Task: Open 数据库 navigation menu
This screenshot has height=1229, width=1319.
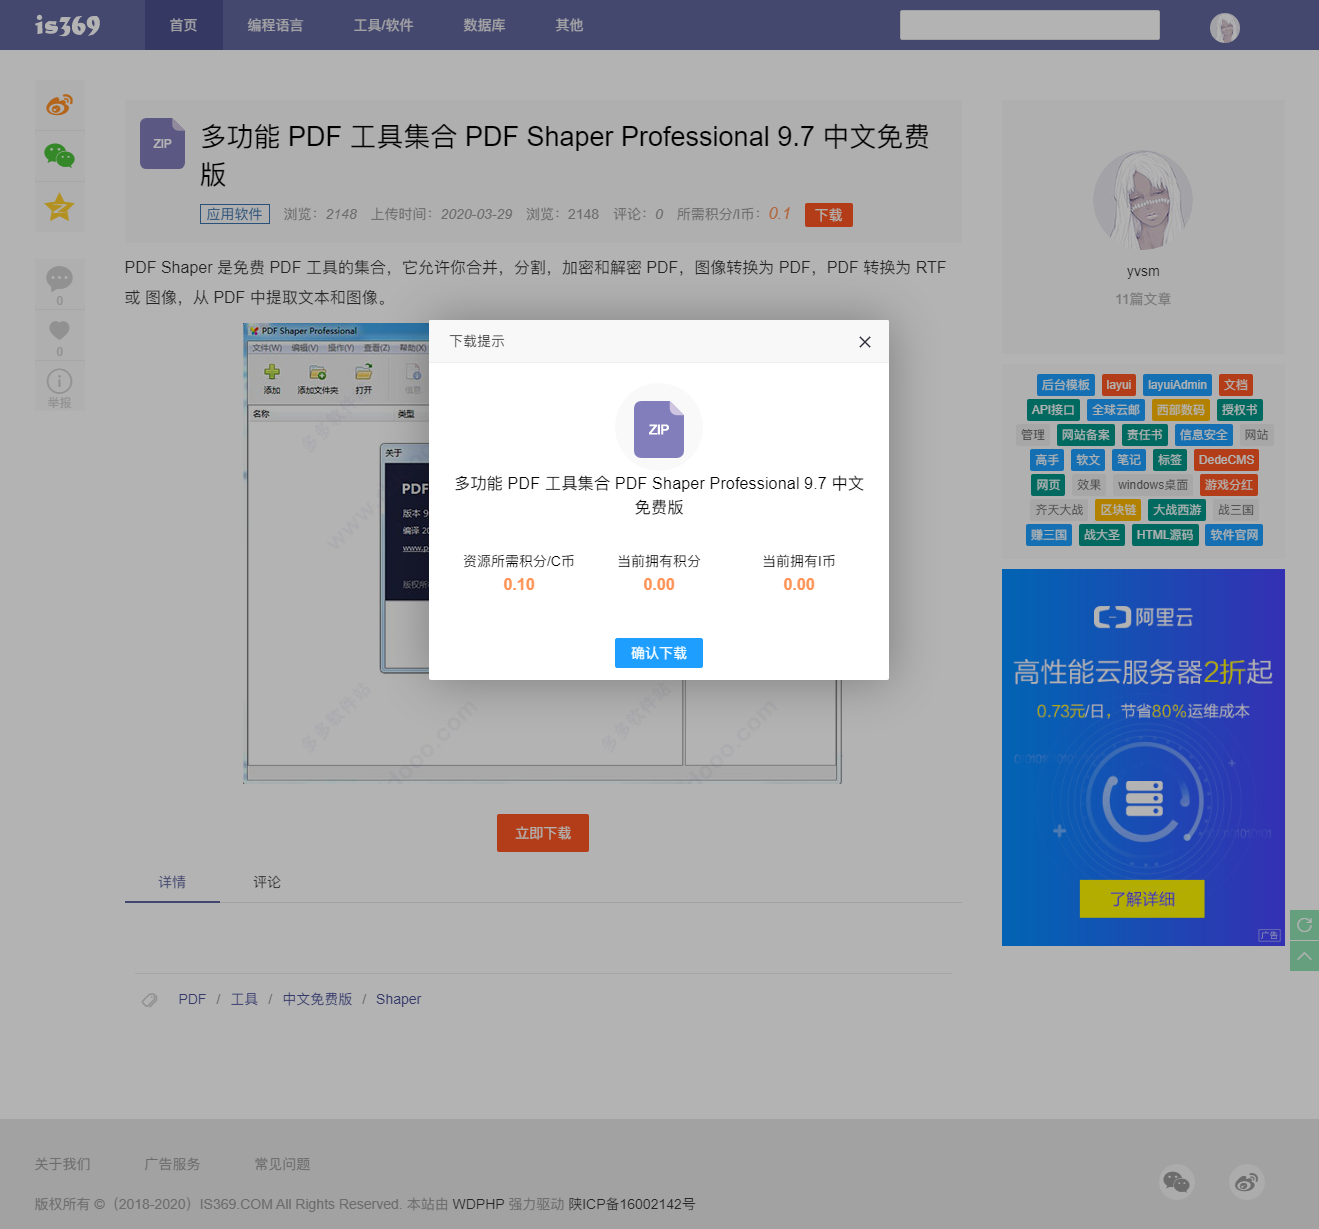Action: [x=484, y=25]
